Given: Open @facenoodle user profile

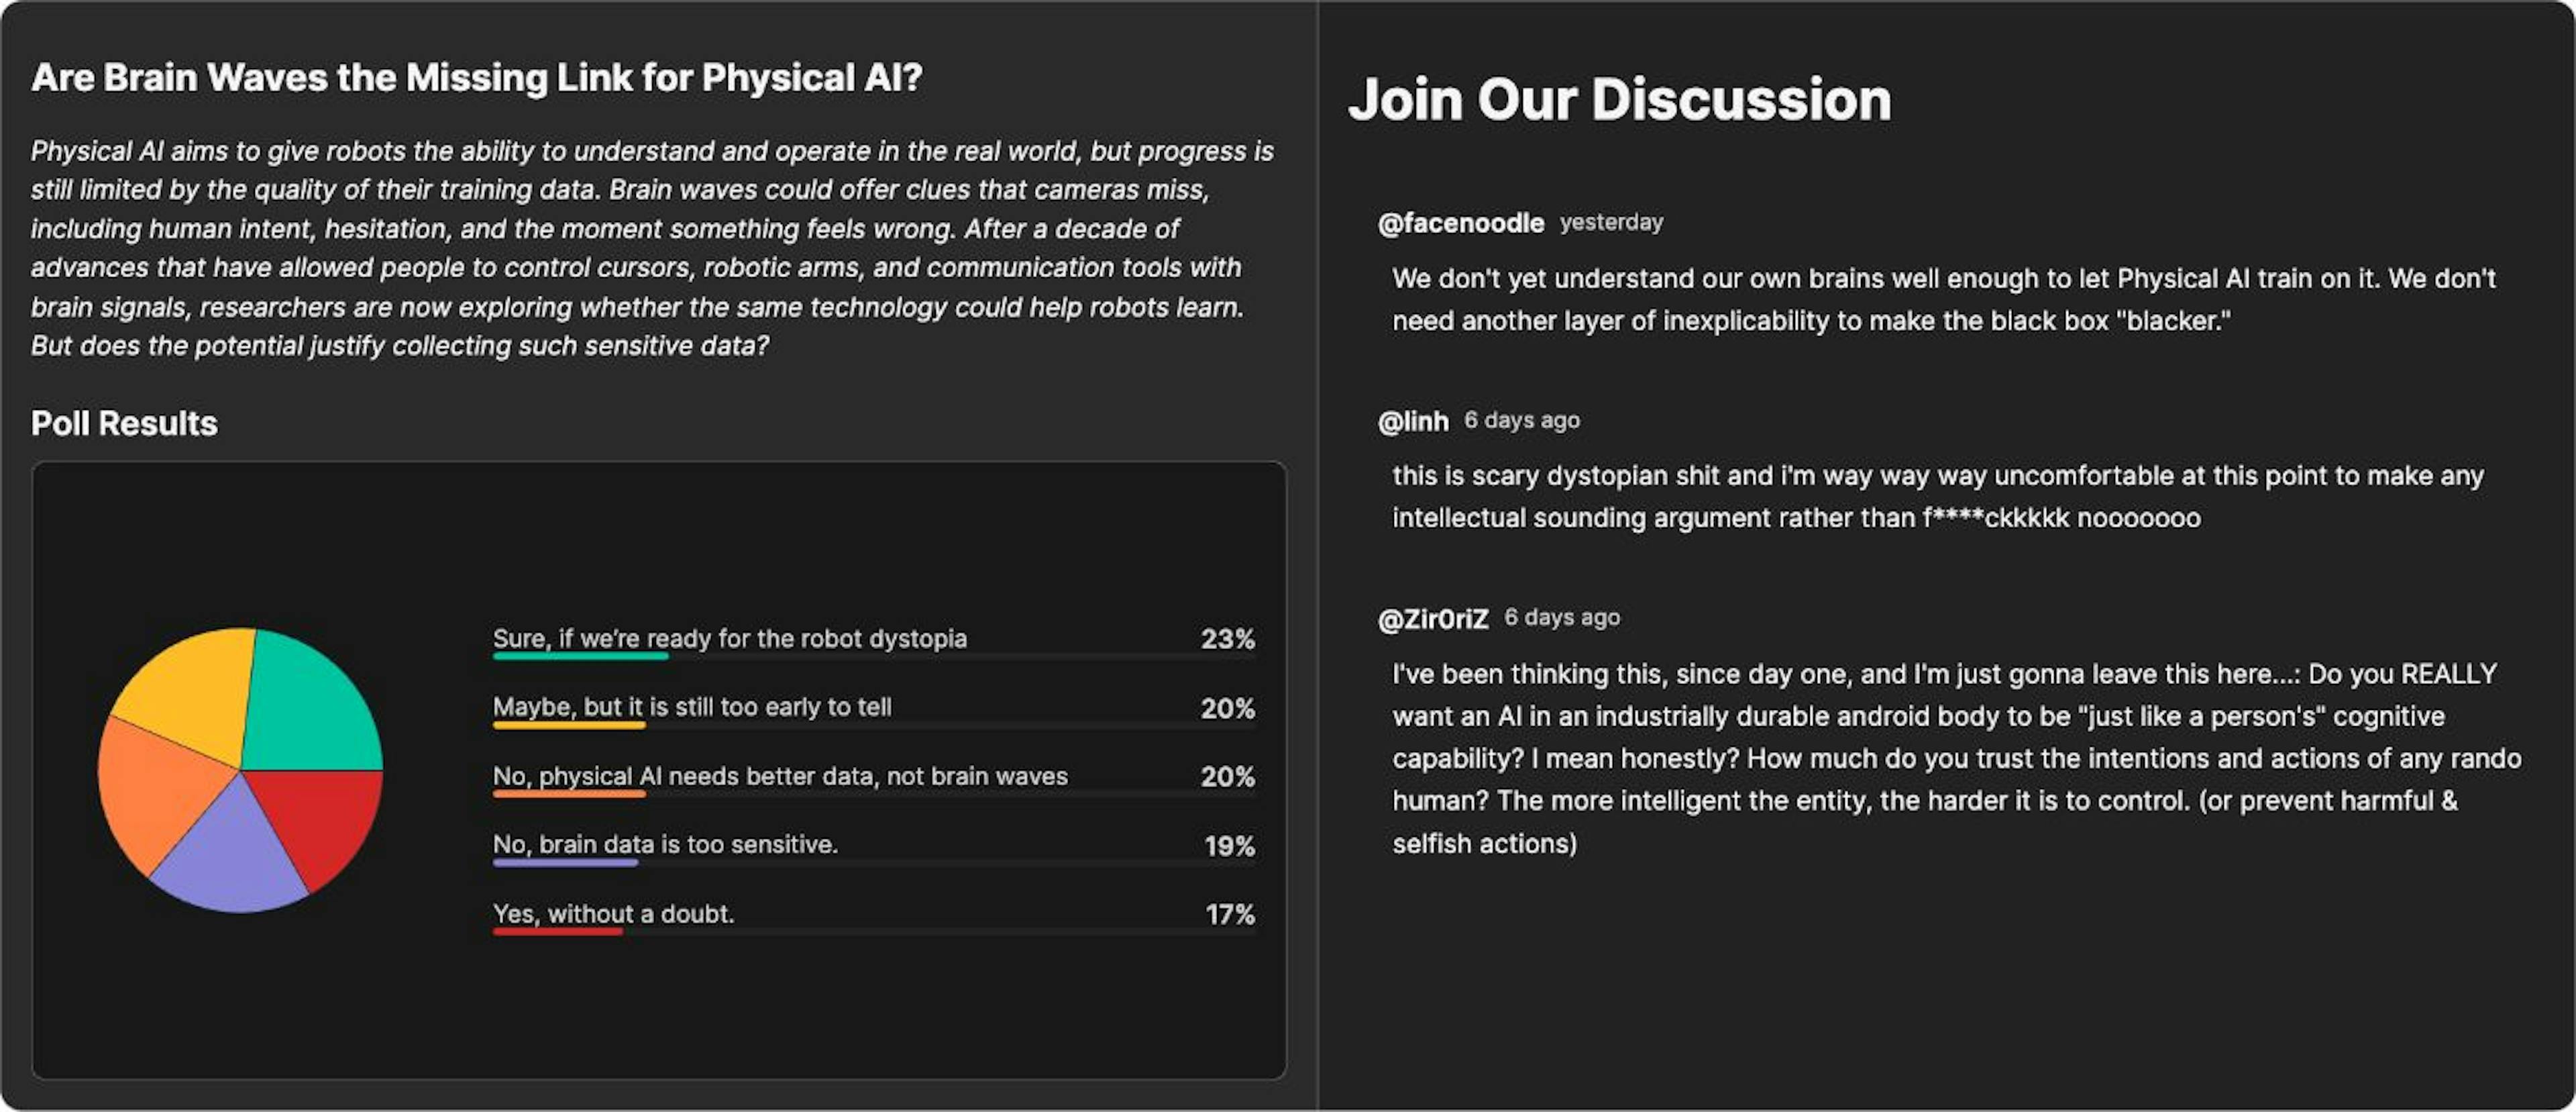Looking at the screenshot, I should (x=1461, y=223).
